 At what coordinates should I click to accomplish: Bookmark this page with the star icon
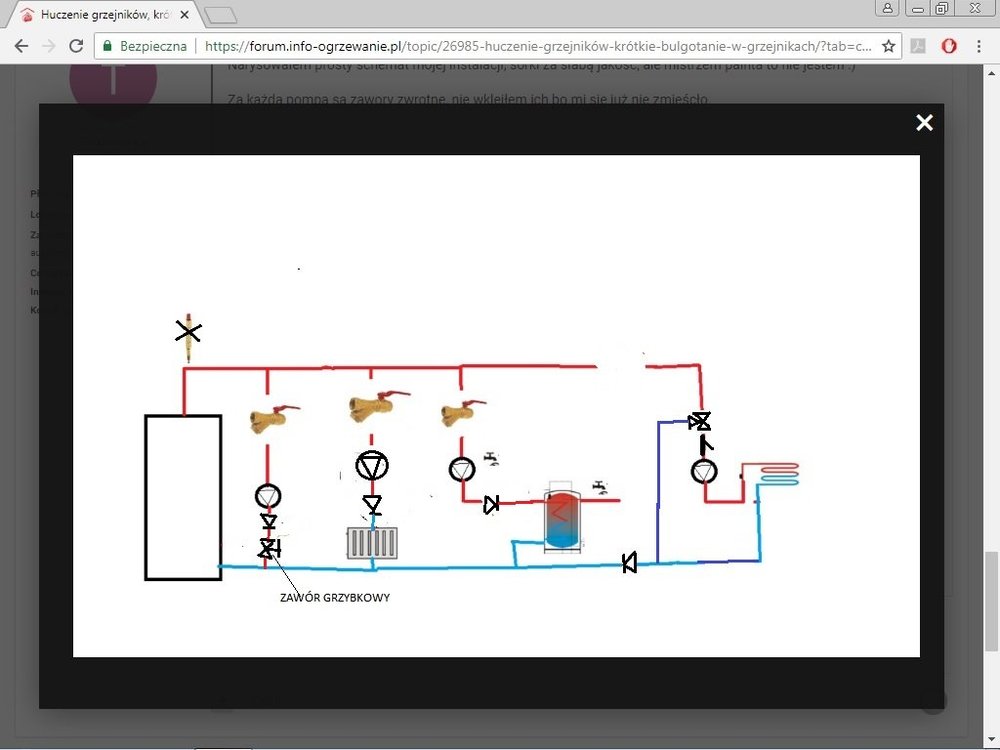888,46
